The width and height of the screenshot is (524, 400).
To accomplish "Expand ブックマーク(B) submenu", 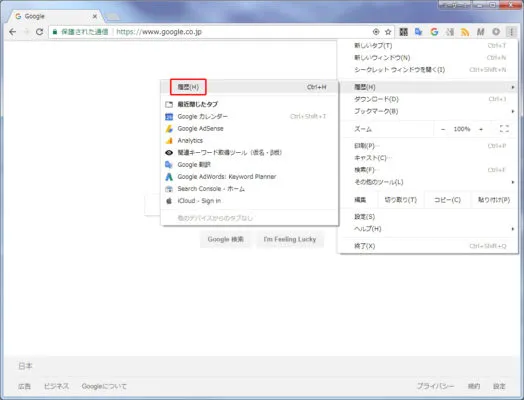I will point(428,111).
